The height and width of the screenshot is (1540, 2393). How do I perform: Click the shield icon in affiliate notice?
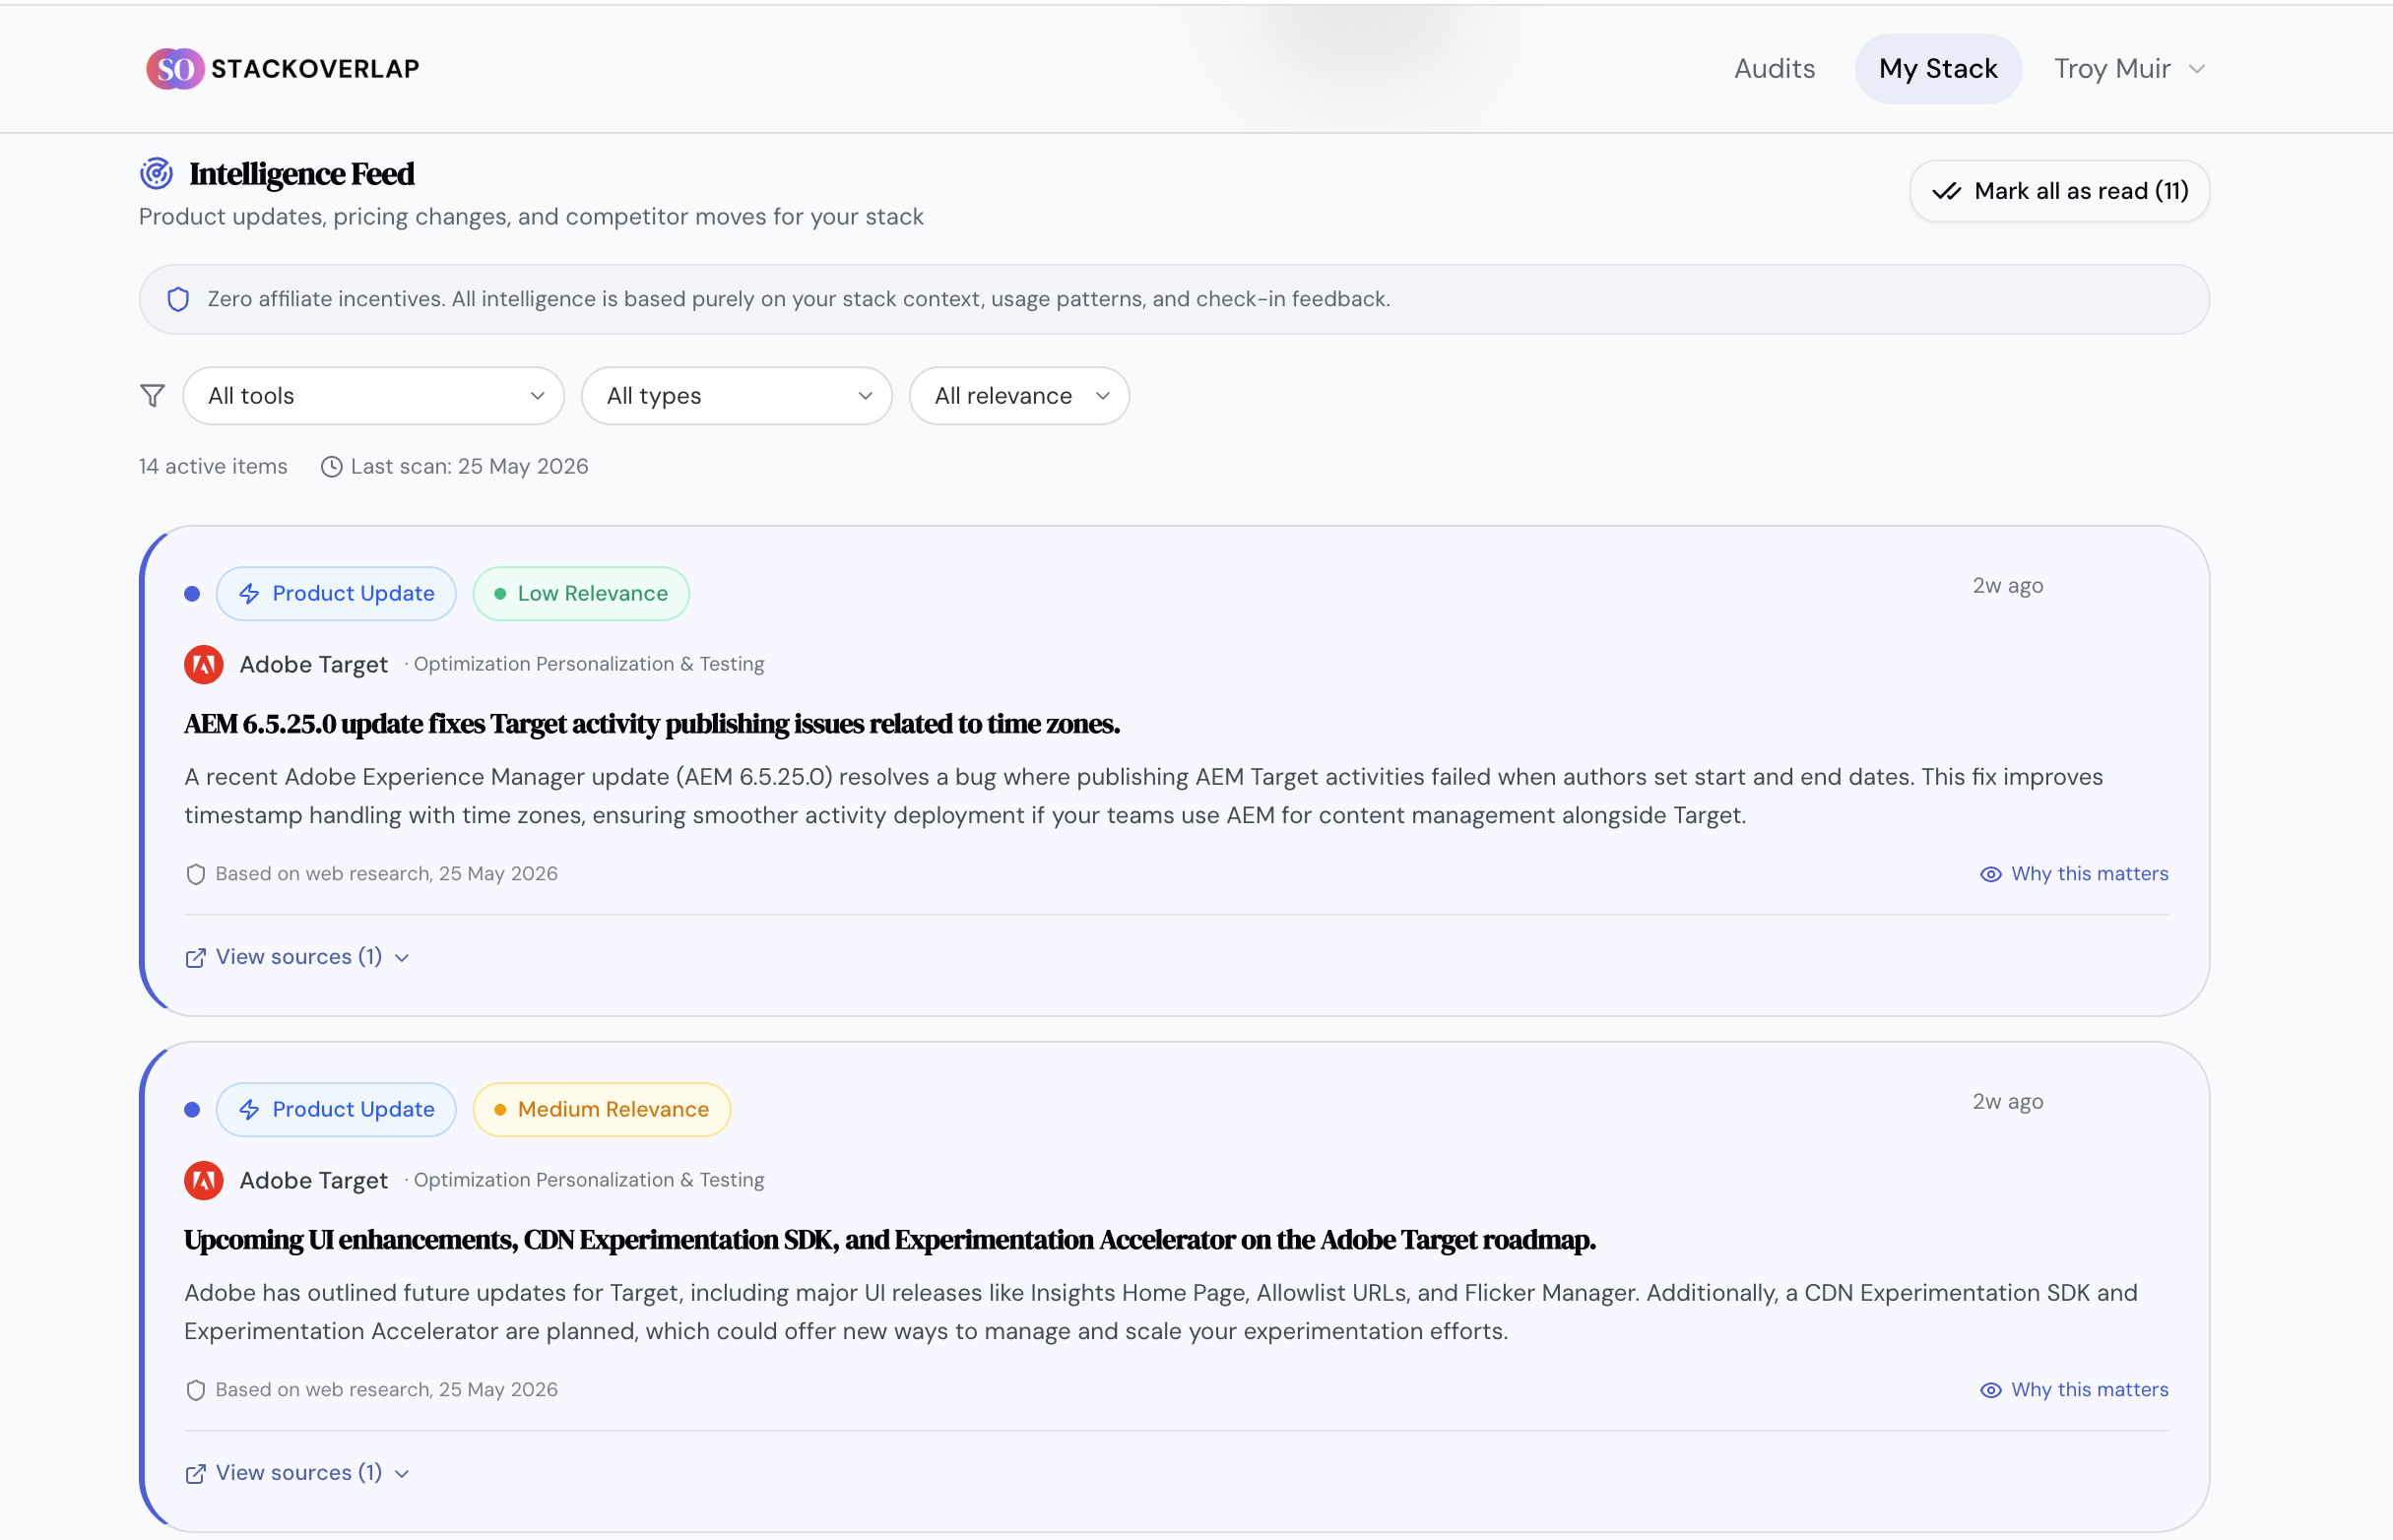click(x=178, y=299)
